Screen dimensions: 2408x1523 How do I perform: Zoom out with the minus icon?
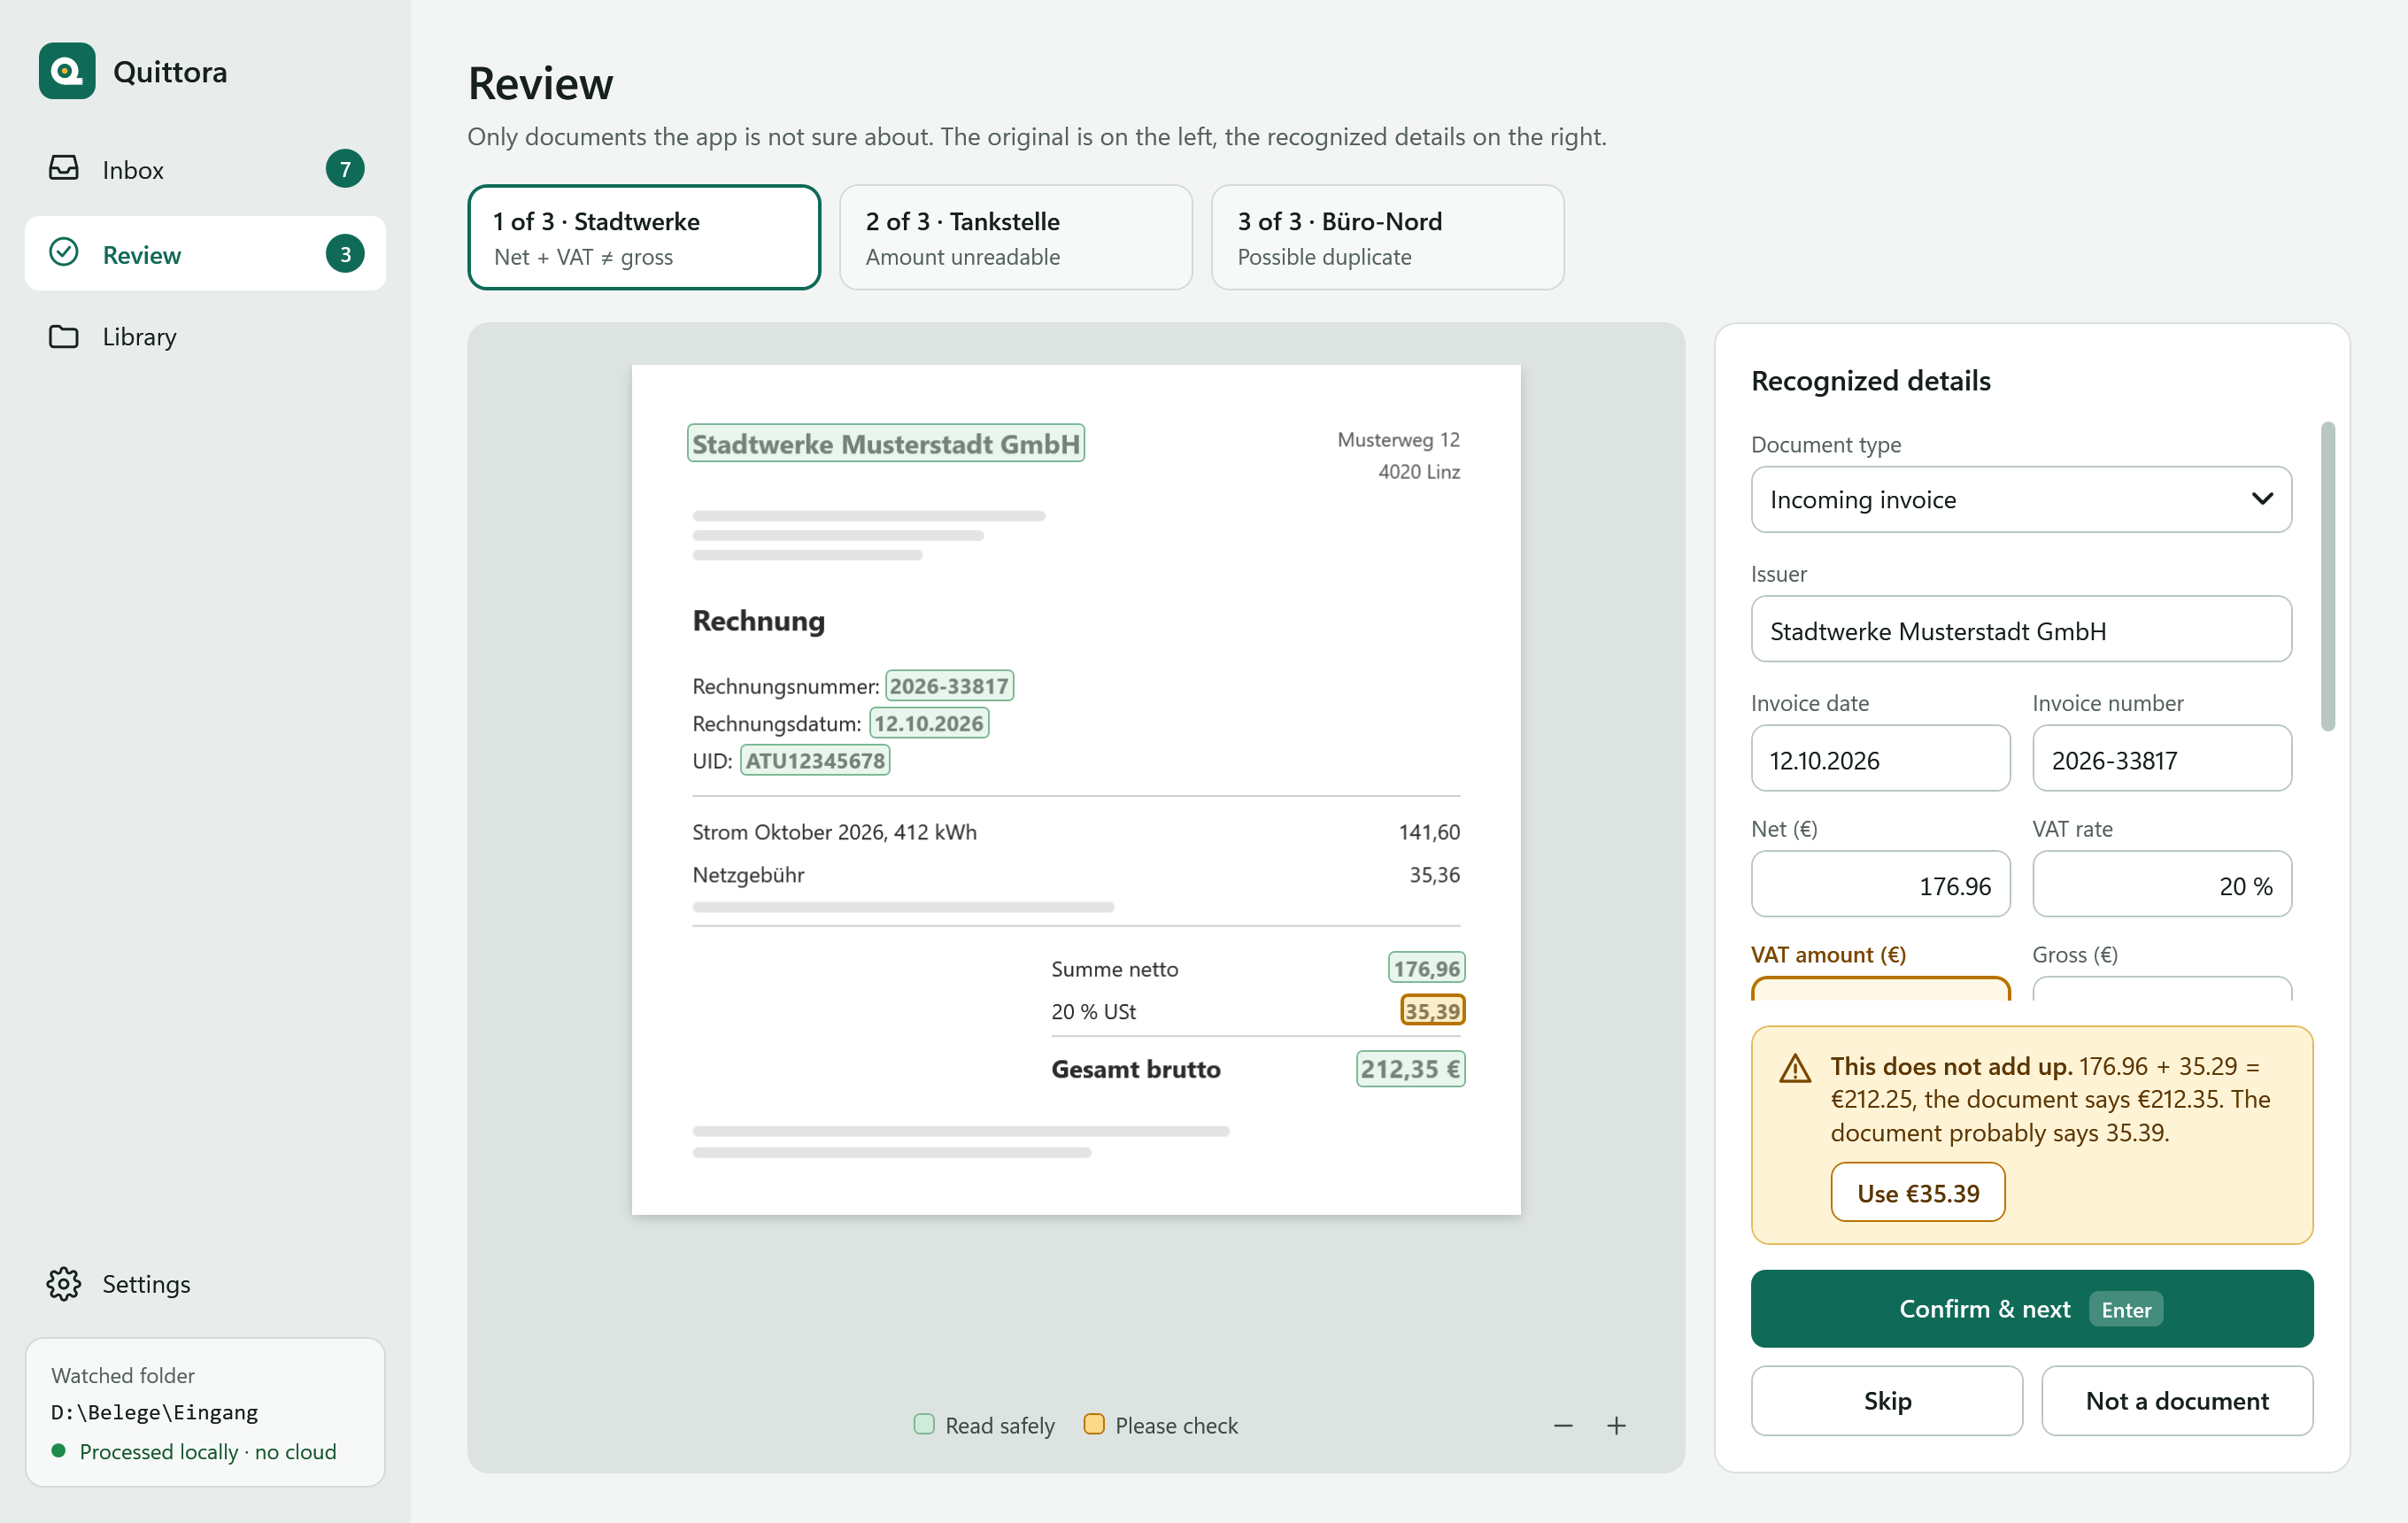coord(1563,1425)
